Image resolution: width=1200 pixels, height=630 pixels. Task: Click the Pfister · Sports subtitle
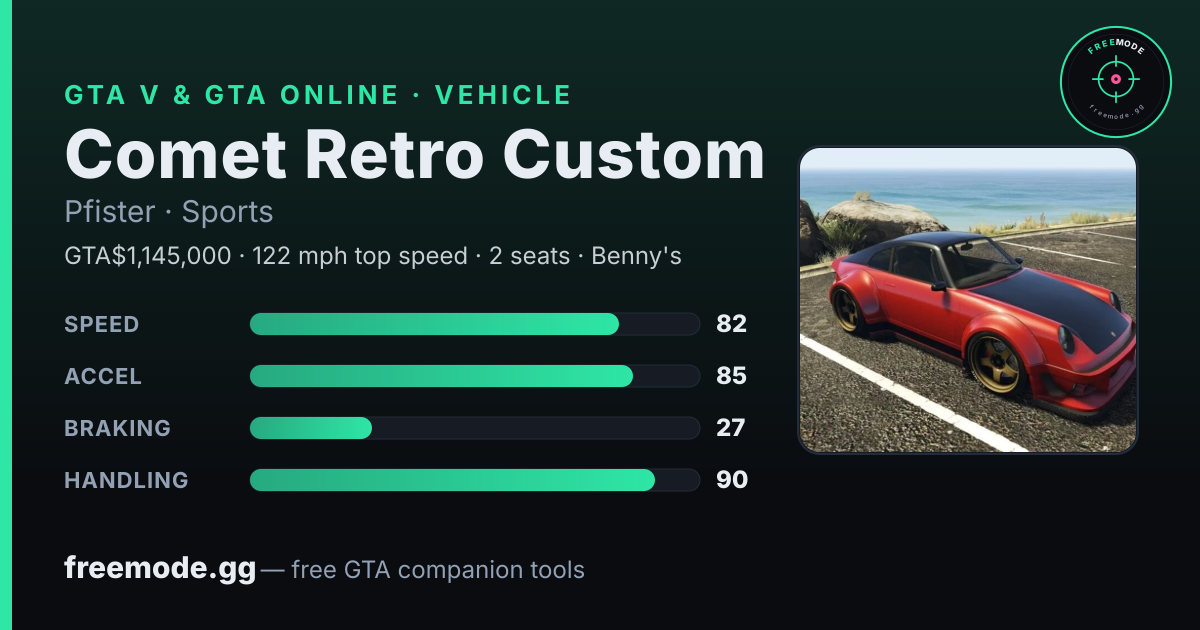pyautogui.click(x=169, y=212)
